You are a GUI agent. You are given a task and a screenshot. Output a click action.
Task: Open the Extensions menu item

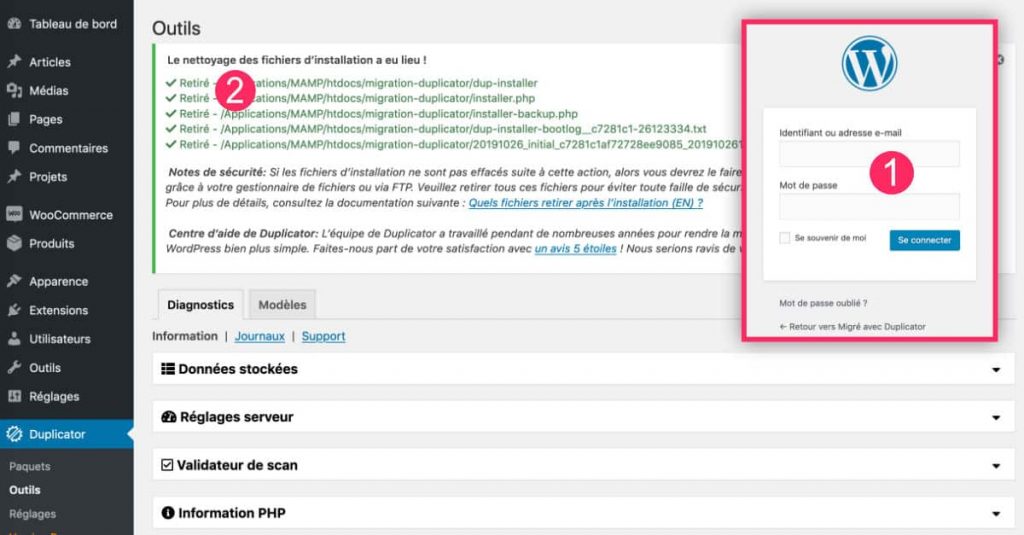(x=67, y=310)
